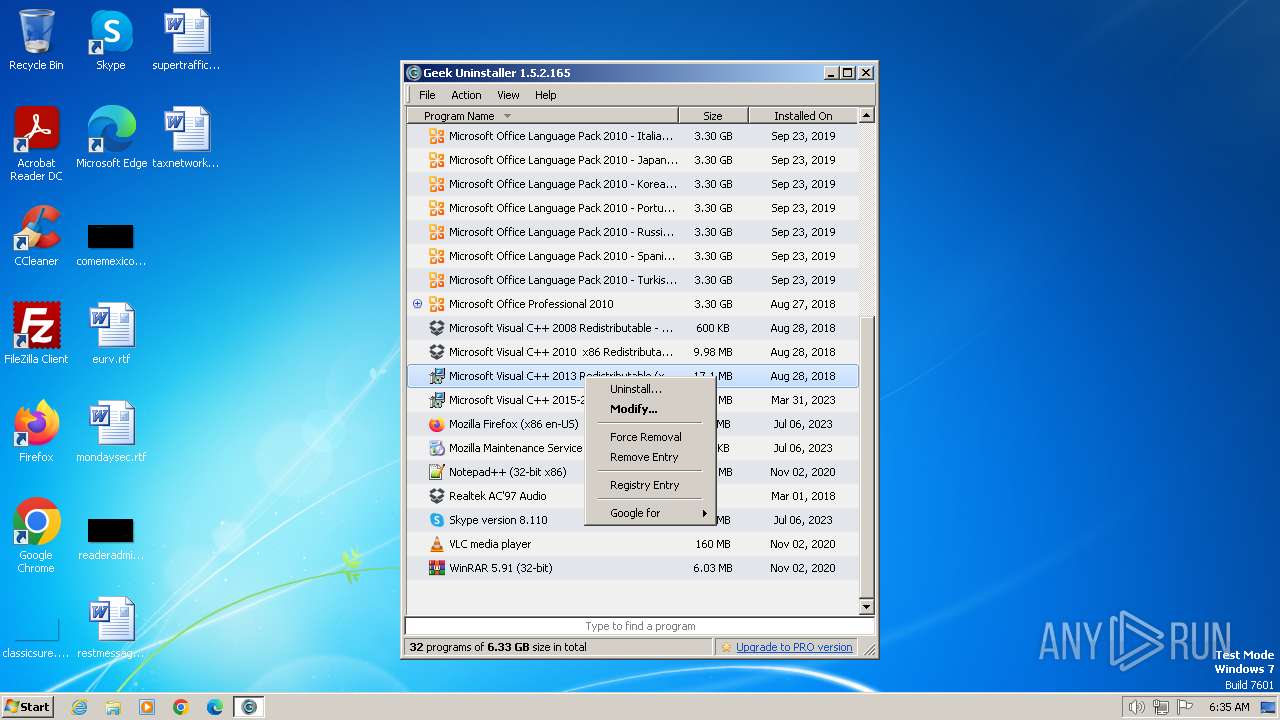Select Microsoft Office Language Pack 2010 - Turkish row
Screen dimensions: 1280x720
tap(633, 280)
